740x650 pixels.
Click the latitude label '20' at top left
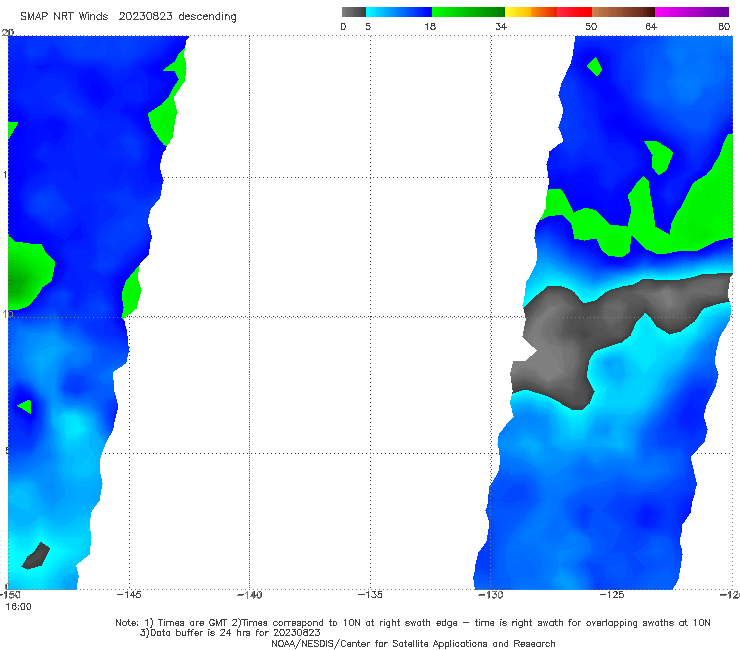click(x=8, y=32)
